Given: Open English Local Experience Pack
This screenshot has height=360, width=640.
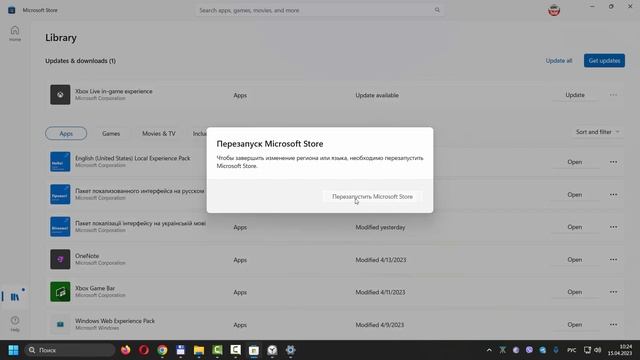Looking at the screenshot, I should point(574,162).
